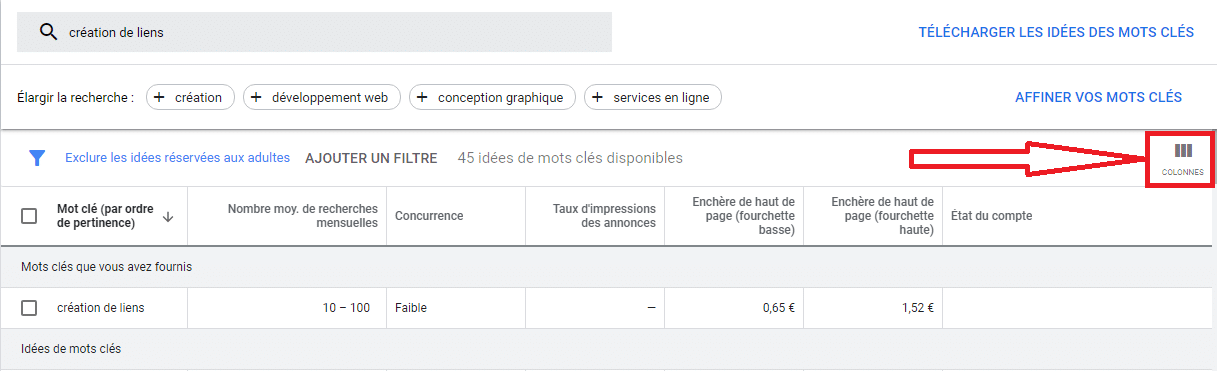Click 'Exclure les idées réservées aux adultes'
The width and height of the screenshot is (1217, 371).
177,158
